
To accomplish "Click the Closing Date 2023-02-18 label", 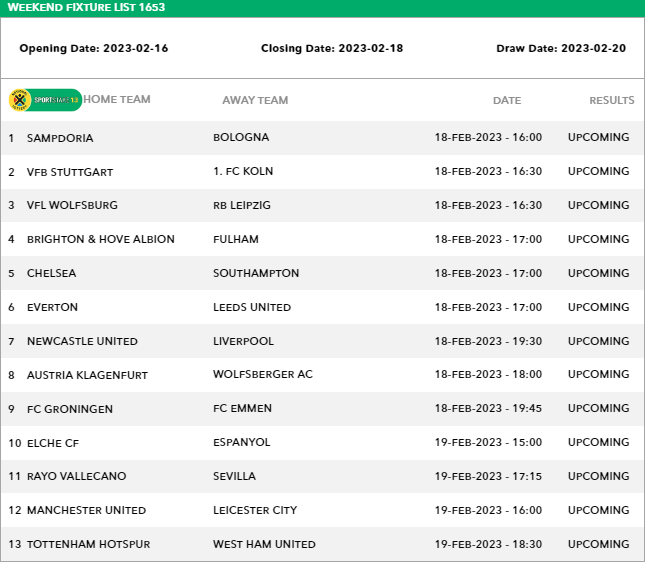I will (332, 48).
